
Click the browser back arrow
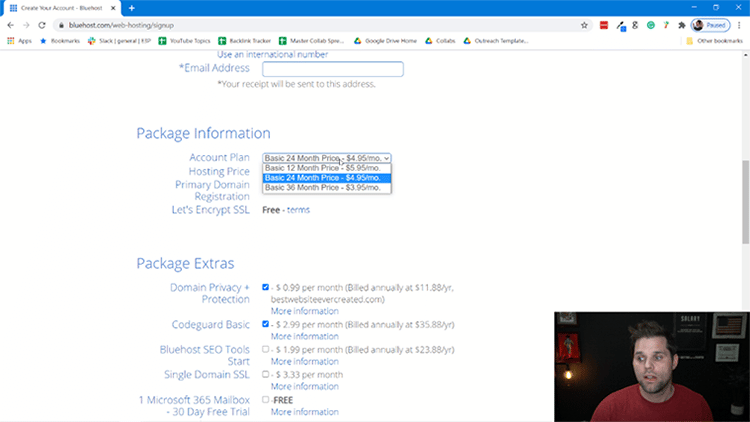pyautogui.click(x=10, y=25)
